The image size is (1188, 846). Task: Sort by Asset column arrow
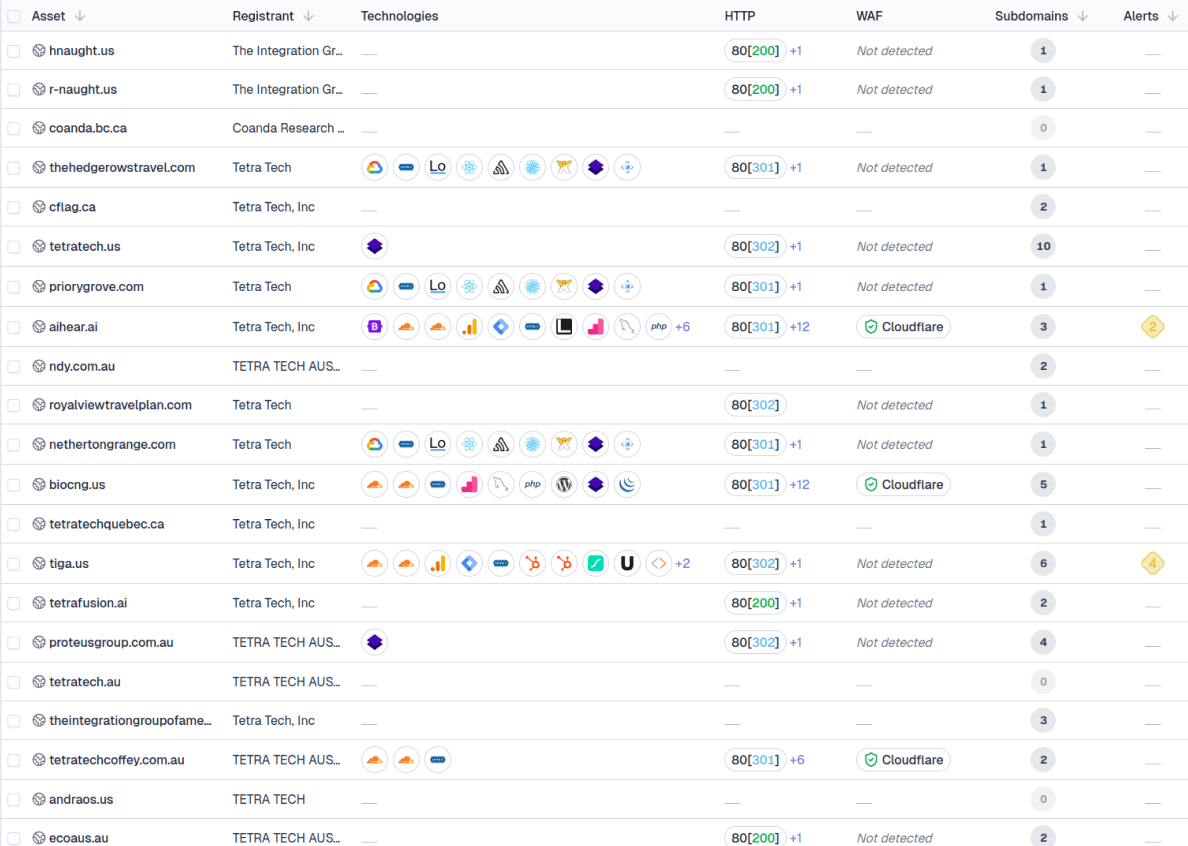pos(80,16)
